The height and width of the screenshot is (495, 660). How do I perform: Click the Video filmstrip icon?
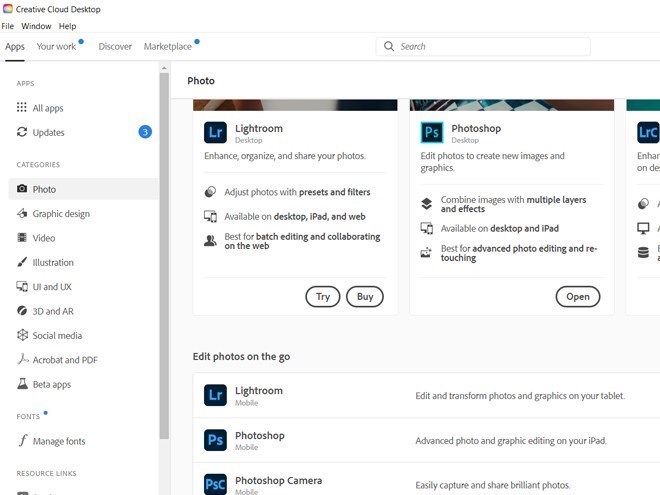click(22, 237)
